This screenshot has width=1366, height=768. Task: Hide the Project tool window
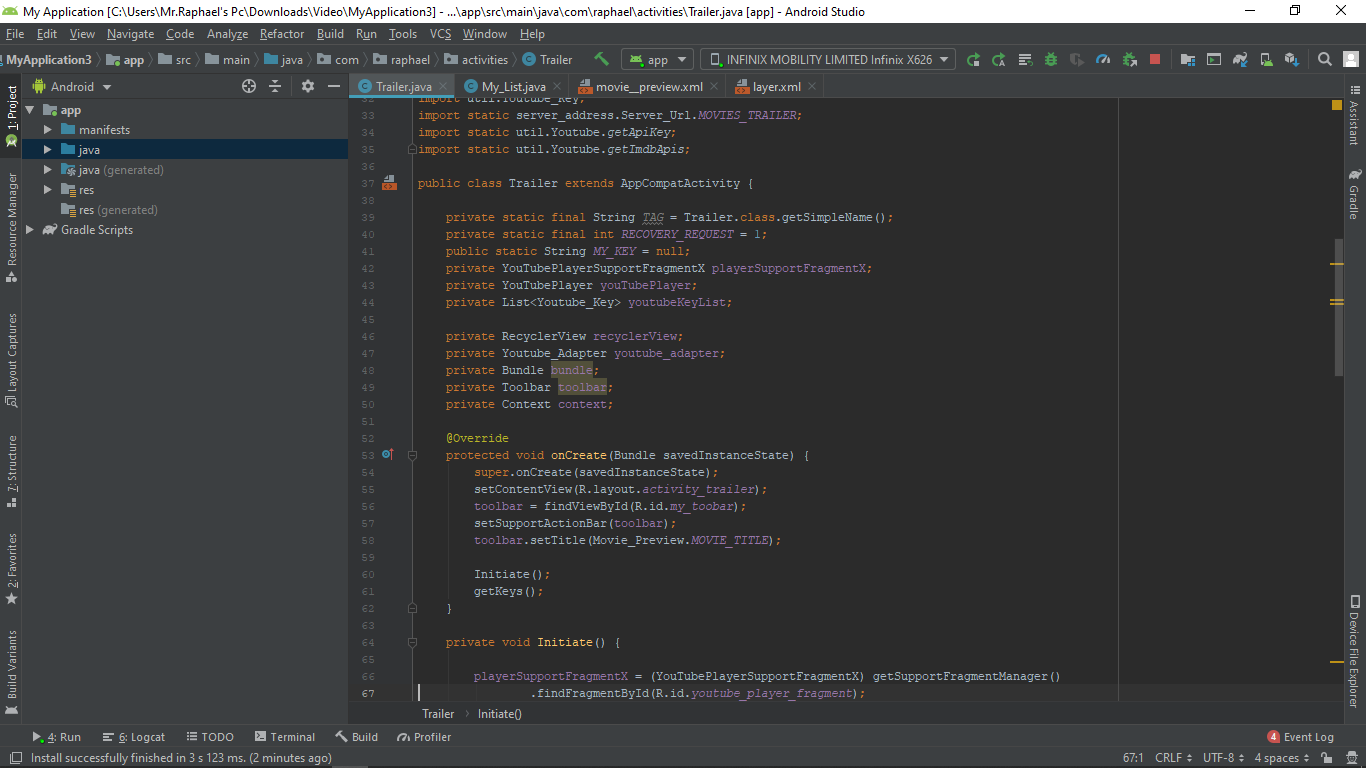tap(334, 87)
